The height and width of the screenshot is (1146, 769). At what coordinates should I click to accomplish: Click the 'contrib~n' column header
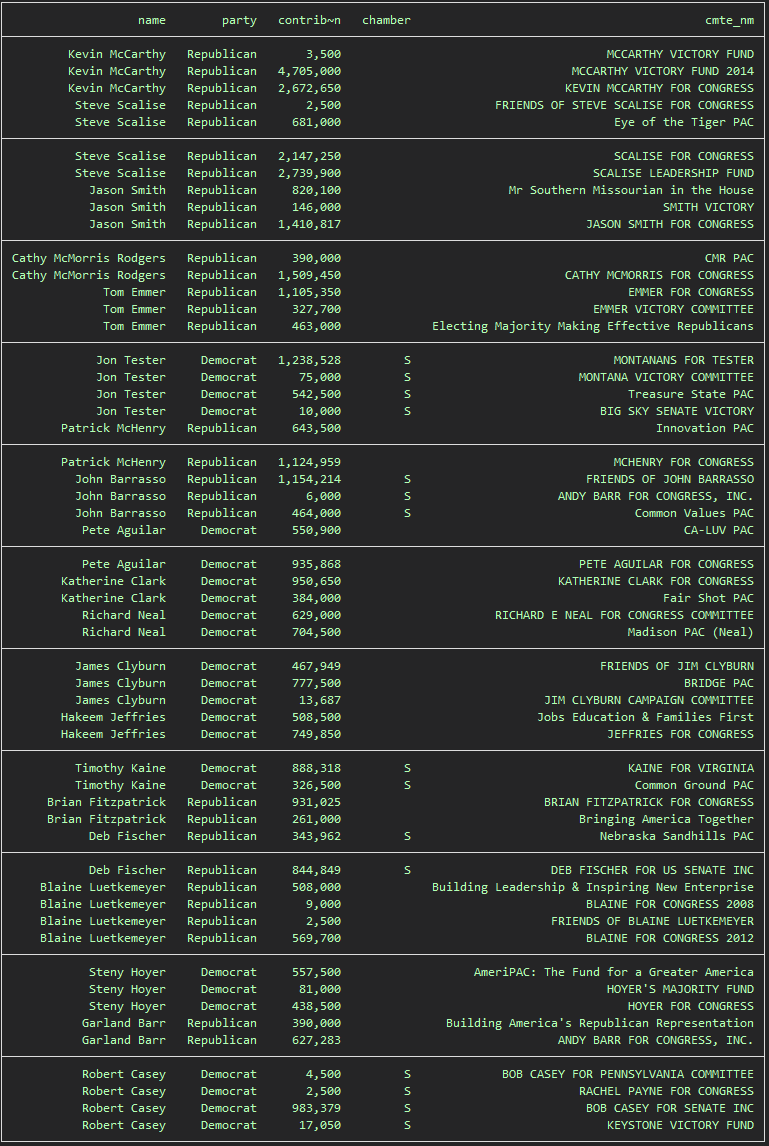(309, 20)
